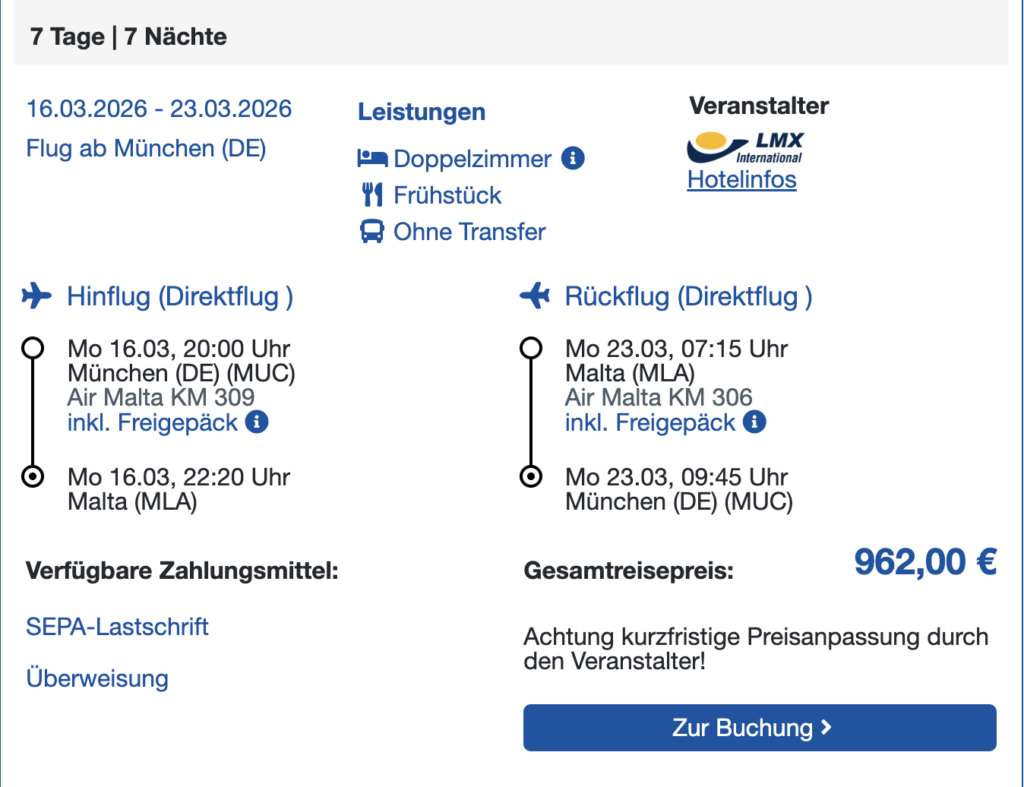Viewport: 1024px width, 787px height.
Task: Click the Hinflug airplane icon
Action: point(37,295)
